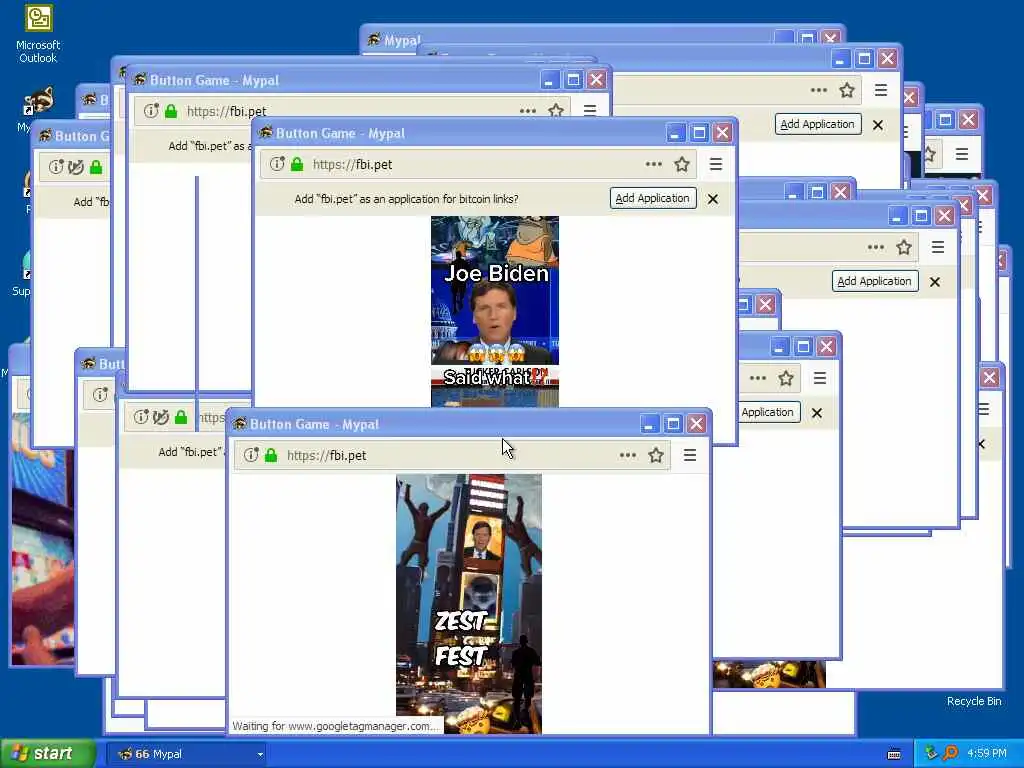
Task: Open the hamburger menu in the middle-right background window
Action: coord(938,247)
